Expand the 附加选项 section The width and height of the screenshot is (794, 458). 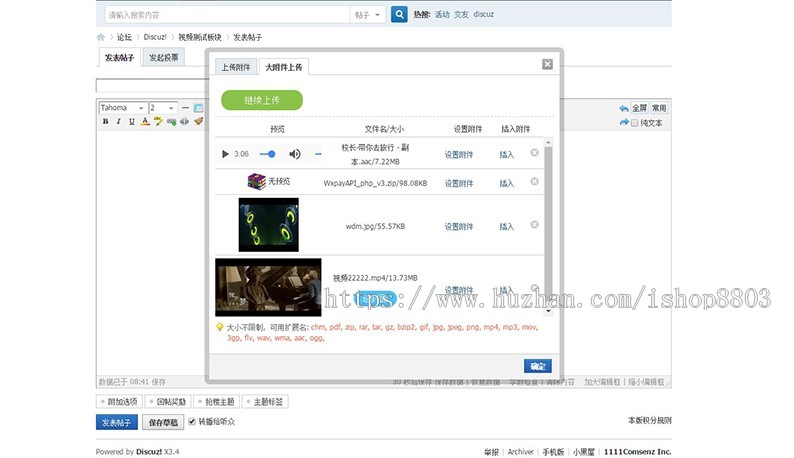tap(119, 402)
